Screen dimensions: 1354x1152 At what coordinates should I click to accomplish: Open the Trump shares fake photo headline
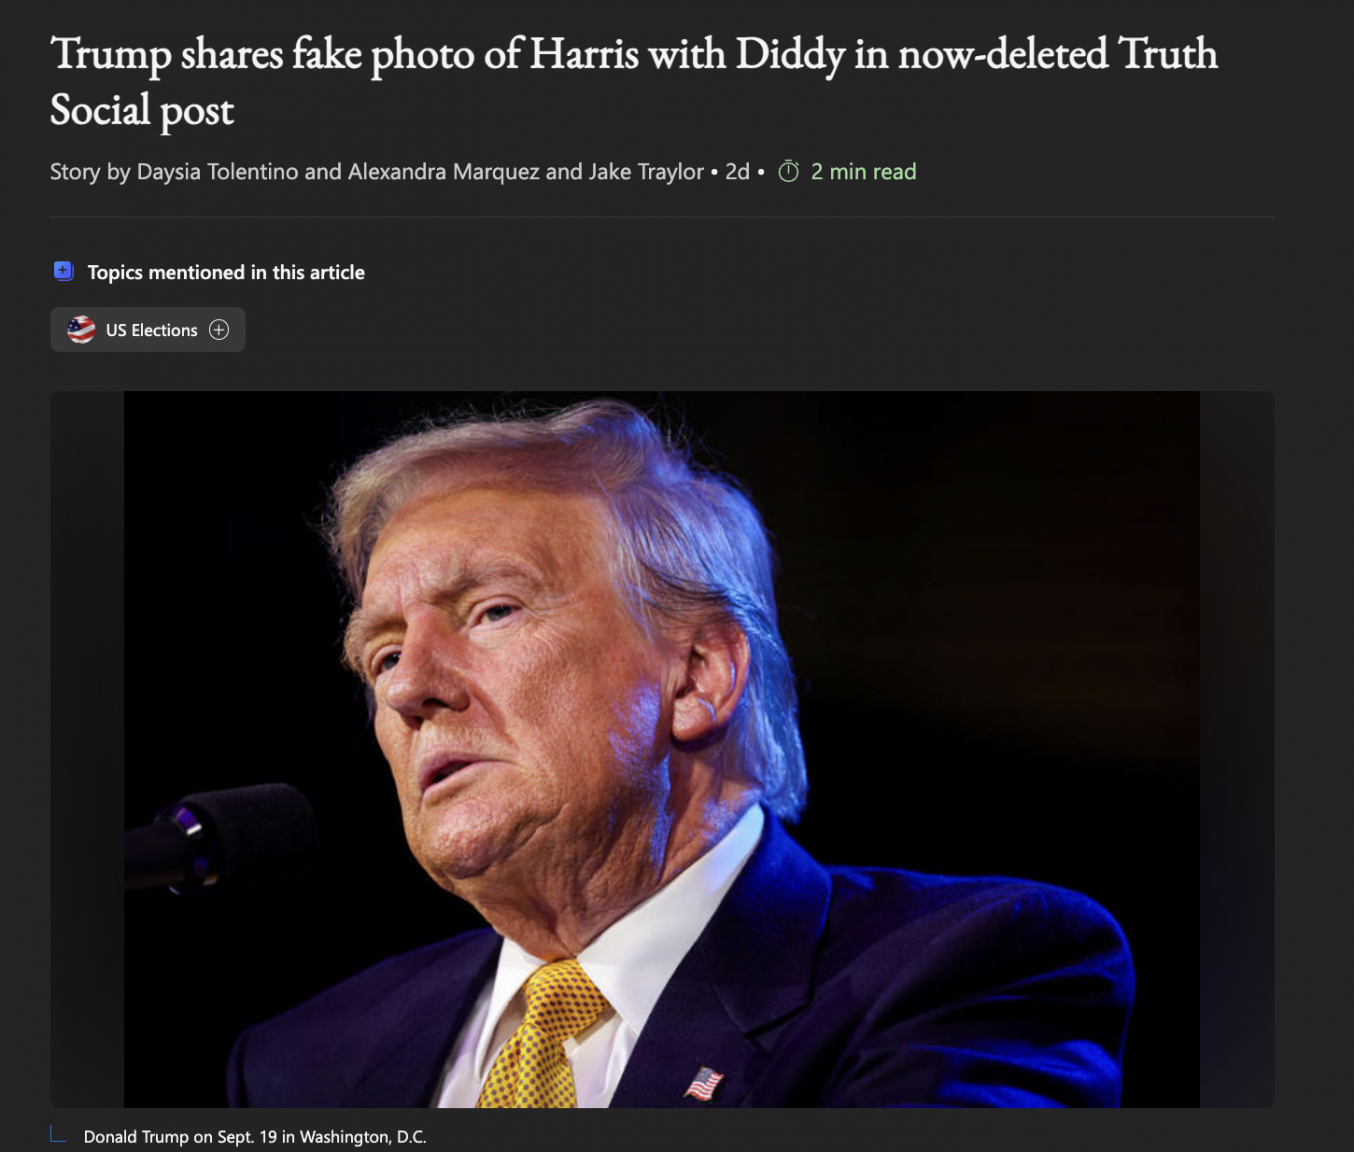pos(634,82)
